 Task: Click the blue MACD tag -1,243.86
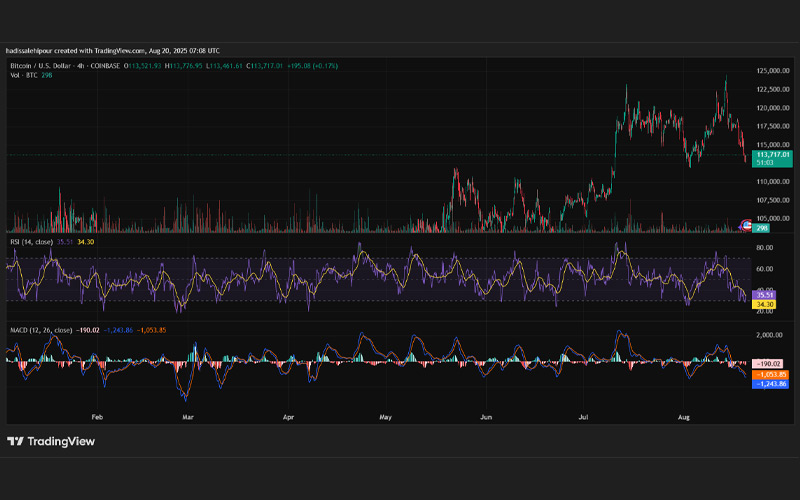[770, 384]
